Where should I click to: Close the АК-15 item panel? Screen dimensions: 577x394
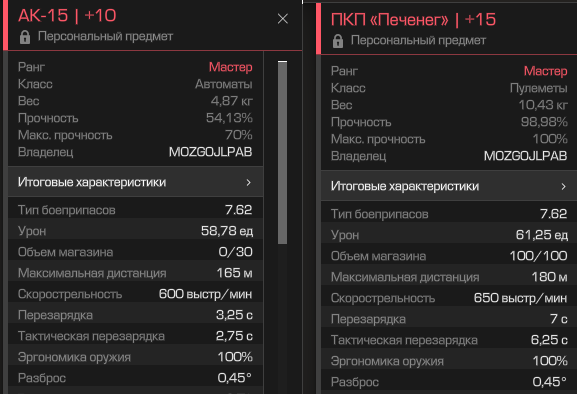pyautogui.click(x=283, y=19)
